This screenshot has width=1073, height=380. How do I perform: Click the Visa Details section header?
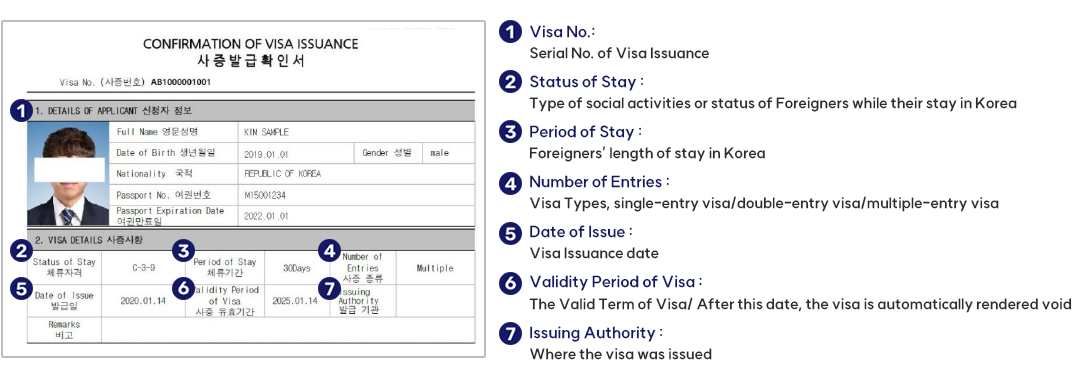click(250, 240)
